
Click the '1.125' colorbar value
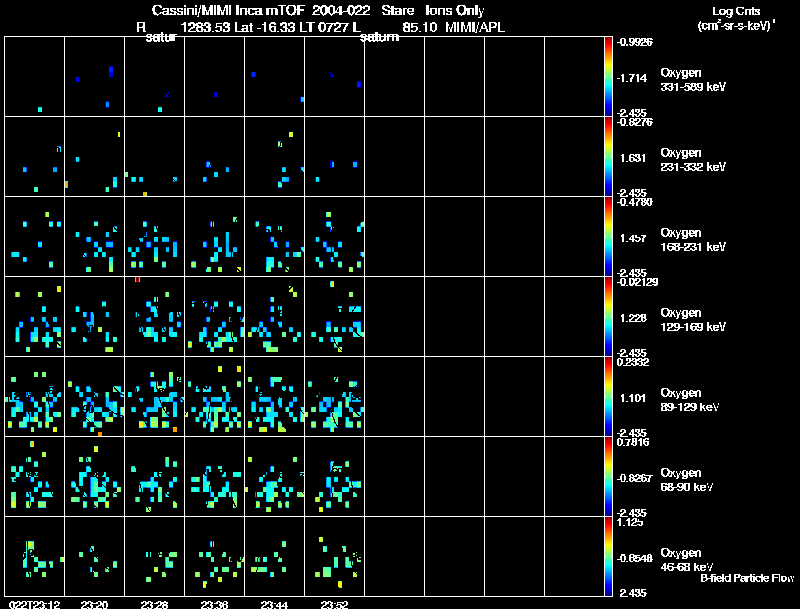[631, 522]
